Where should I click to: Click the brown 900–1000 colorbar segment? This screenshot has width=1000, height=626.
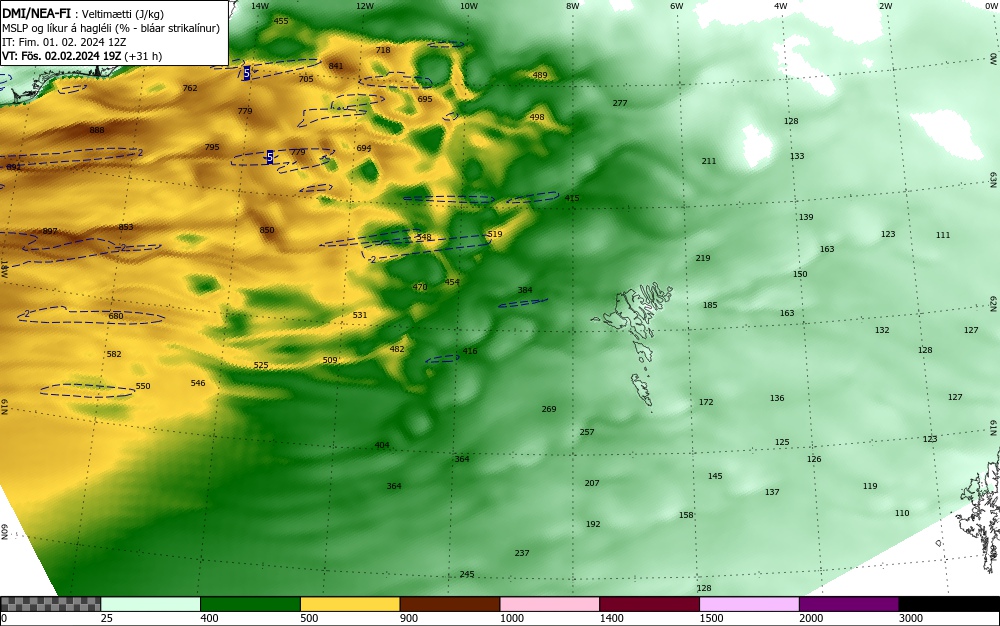(x=450, y=604)
